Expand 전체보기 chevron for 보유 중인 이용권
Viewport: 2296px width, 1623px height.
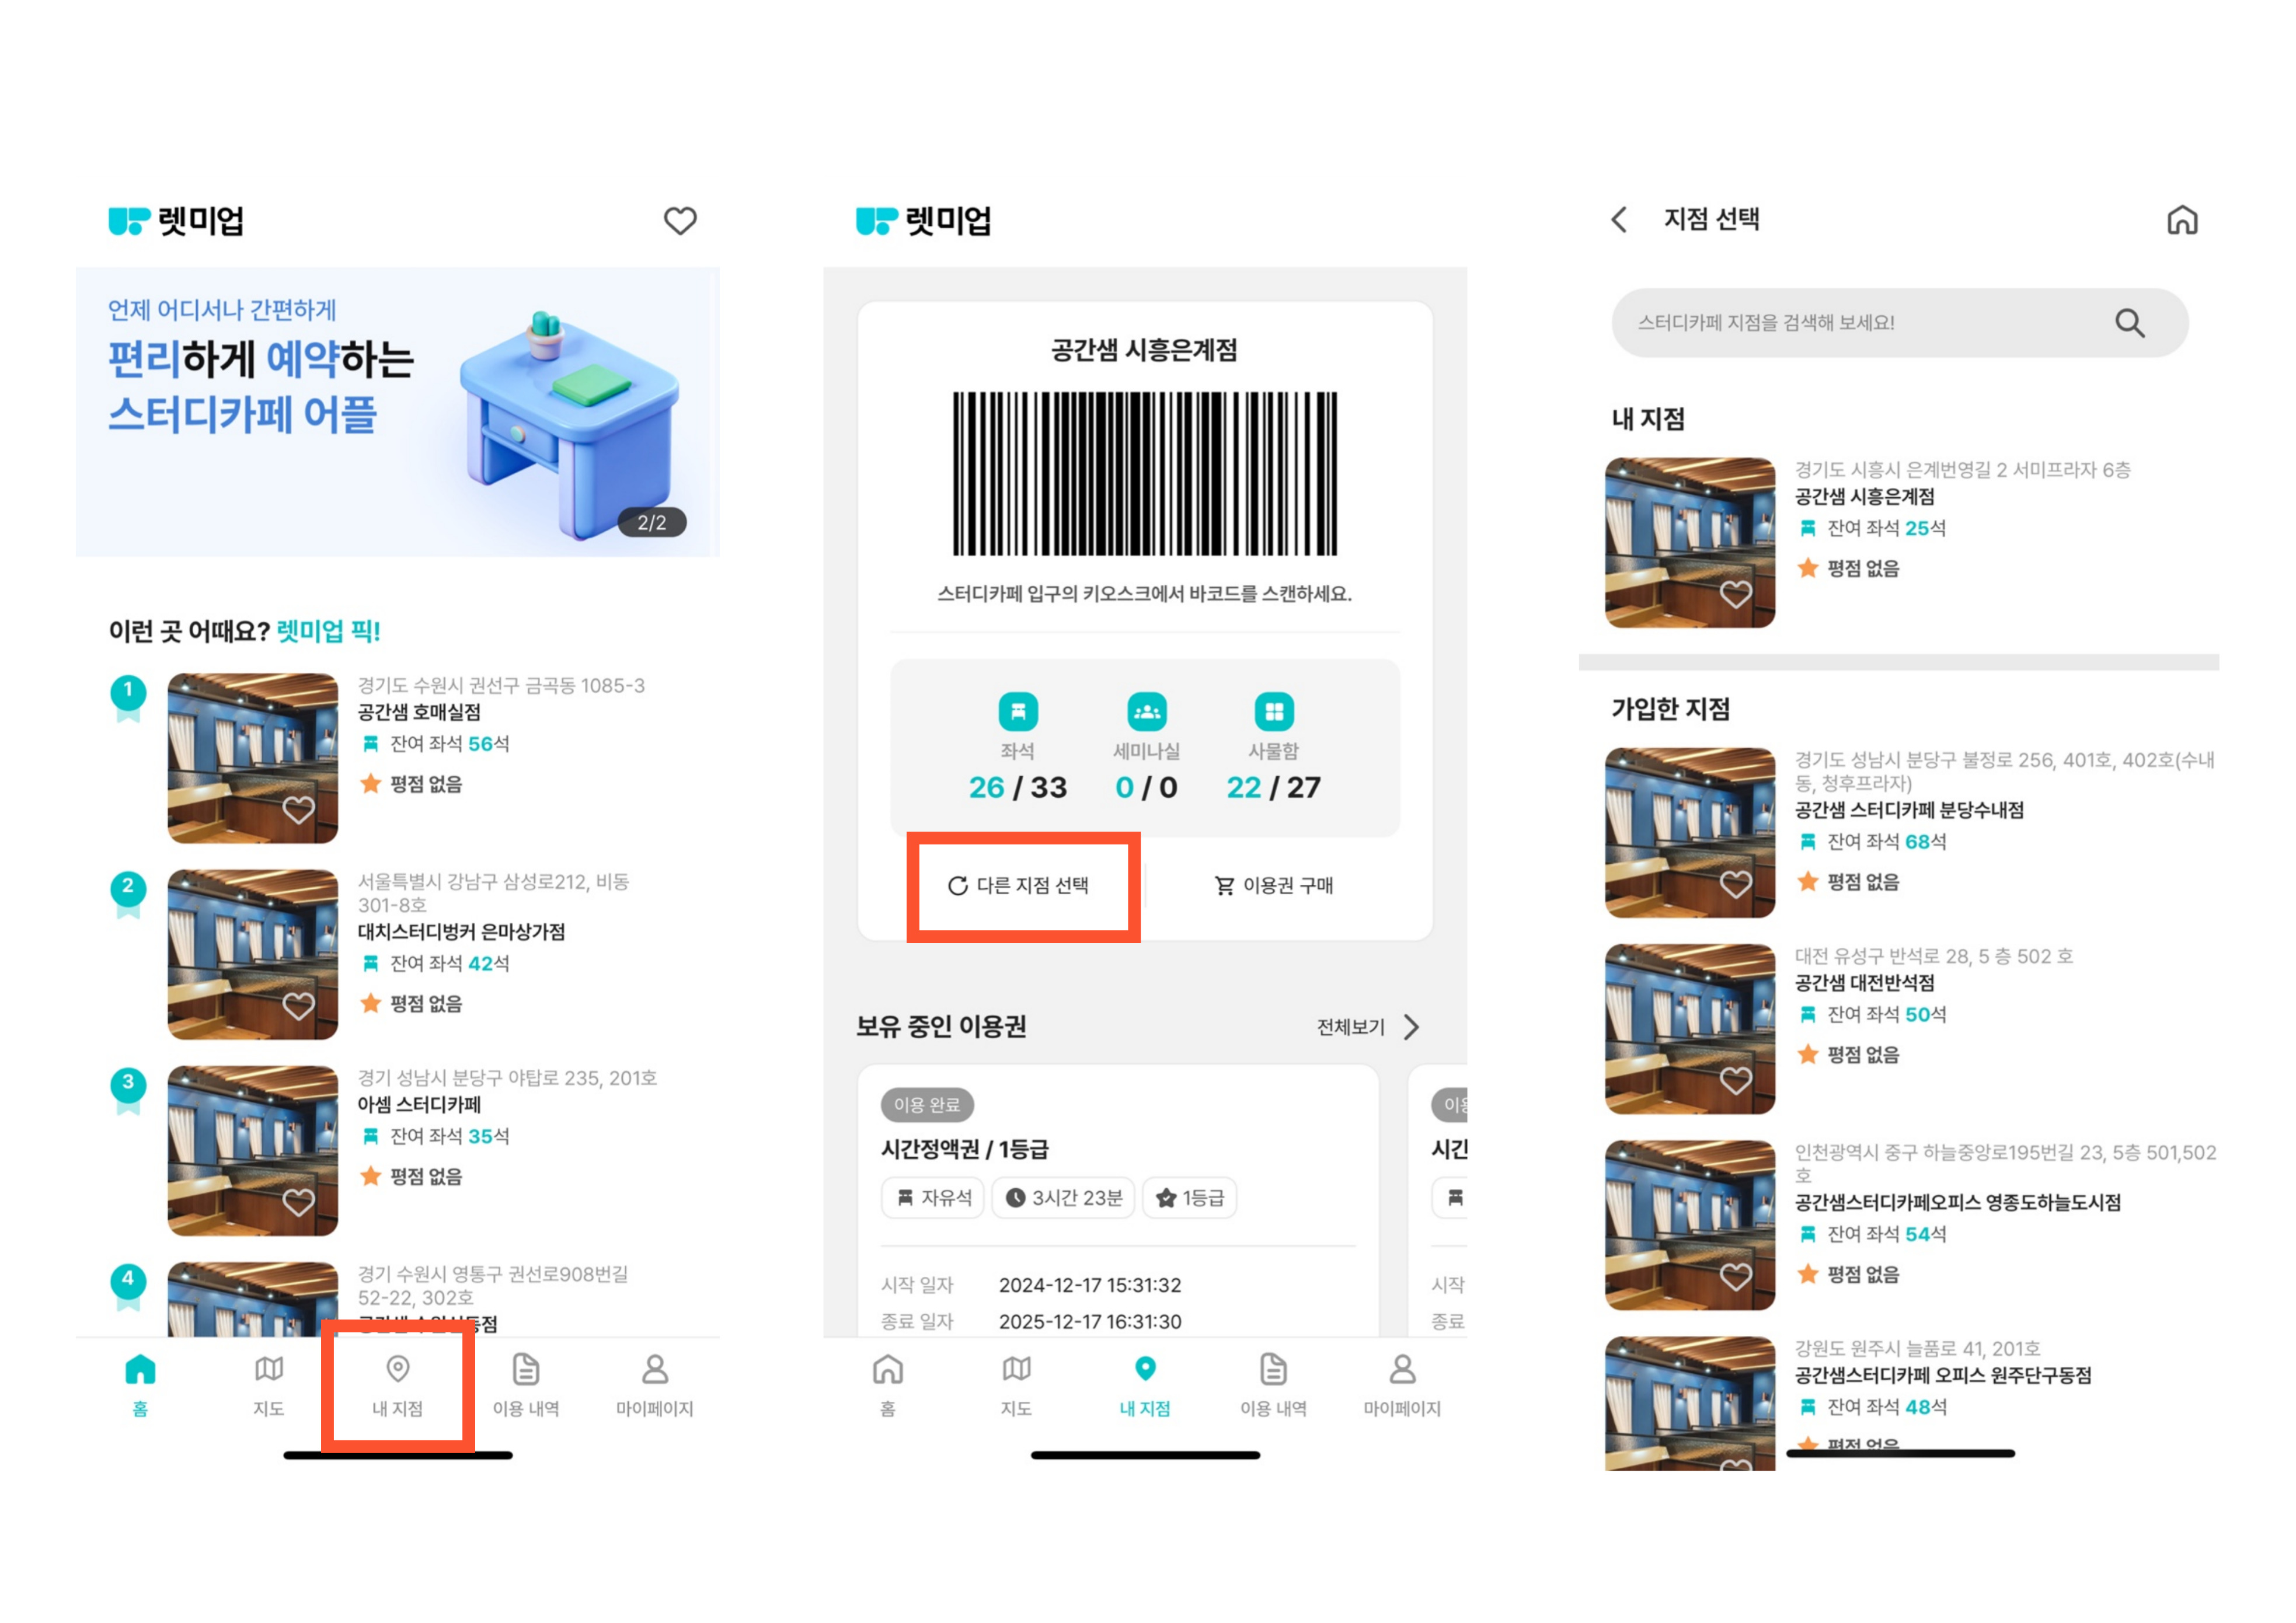click(1411, 1027)
